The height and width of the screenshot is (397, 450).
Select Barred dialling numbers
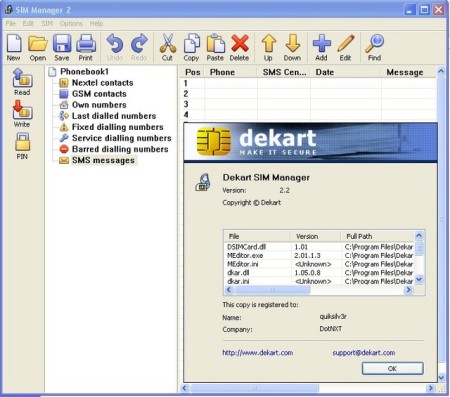click(x=120, y=149)
